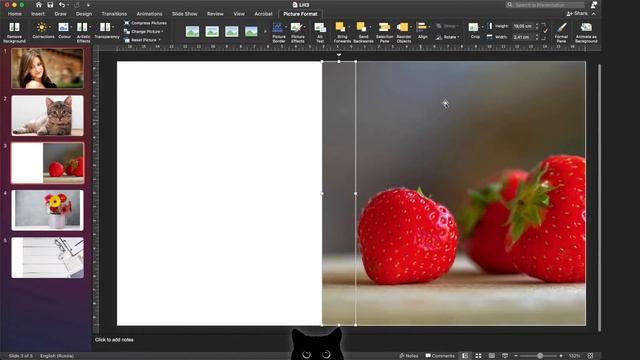Open the Artistic Effects dropdown arrow
The width and height of the screenshot is (640, 360).
pos(90,27)
